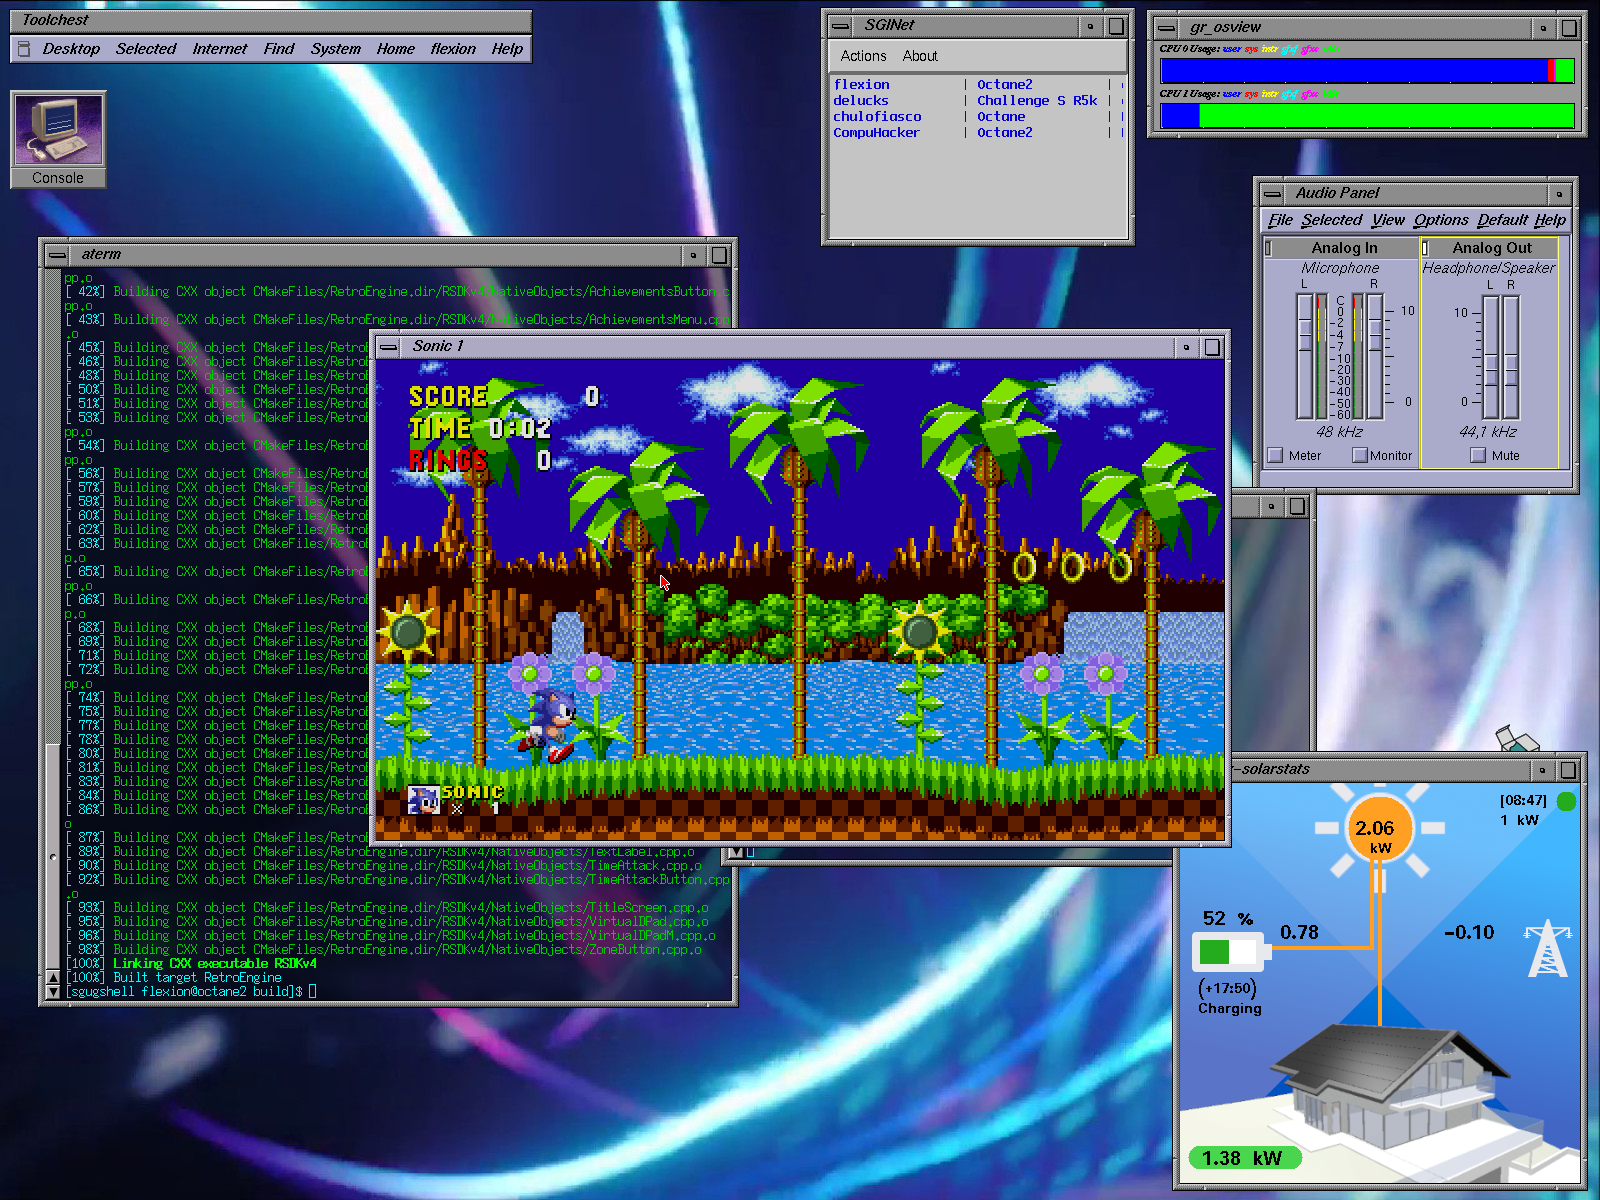
Task: Open the SGINet window menu button
Action: pyautogui.click(x=841, y=26)
